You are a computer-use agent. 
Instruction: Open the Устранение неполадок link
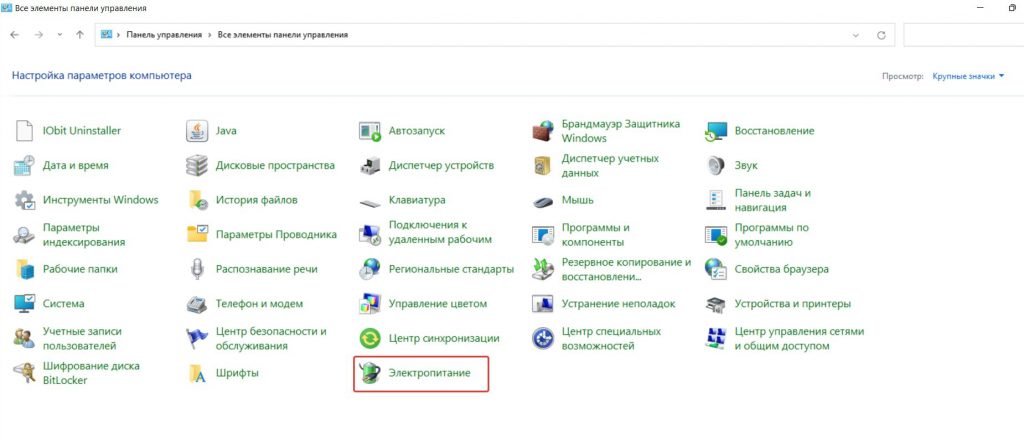618,304
